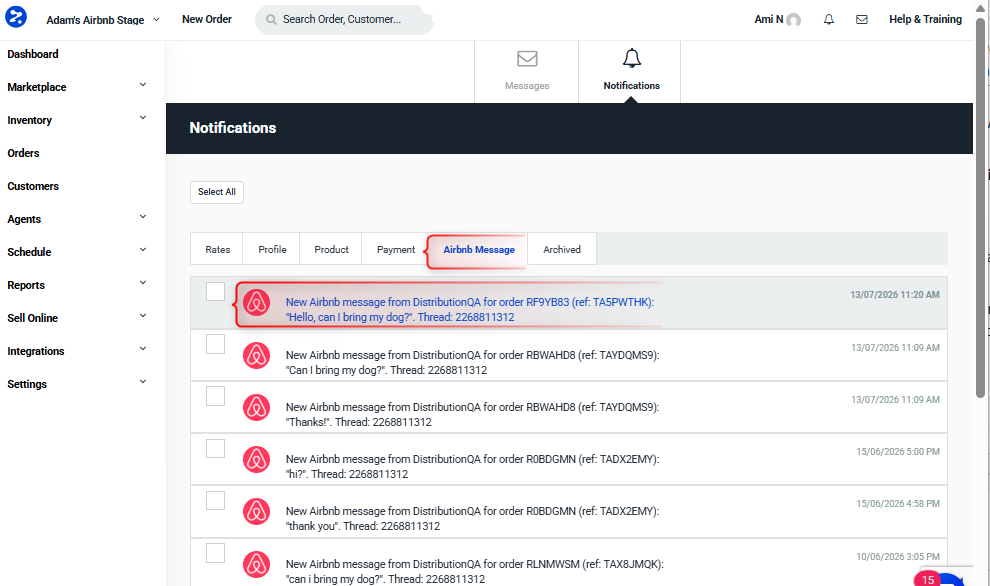The image size is (990, 586).
Task: Click Airbnb icon beside the "hi?" message
Action: (256, 460)
